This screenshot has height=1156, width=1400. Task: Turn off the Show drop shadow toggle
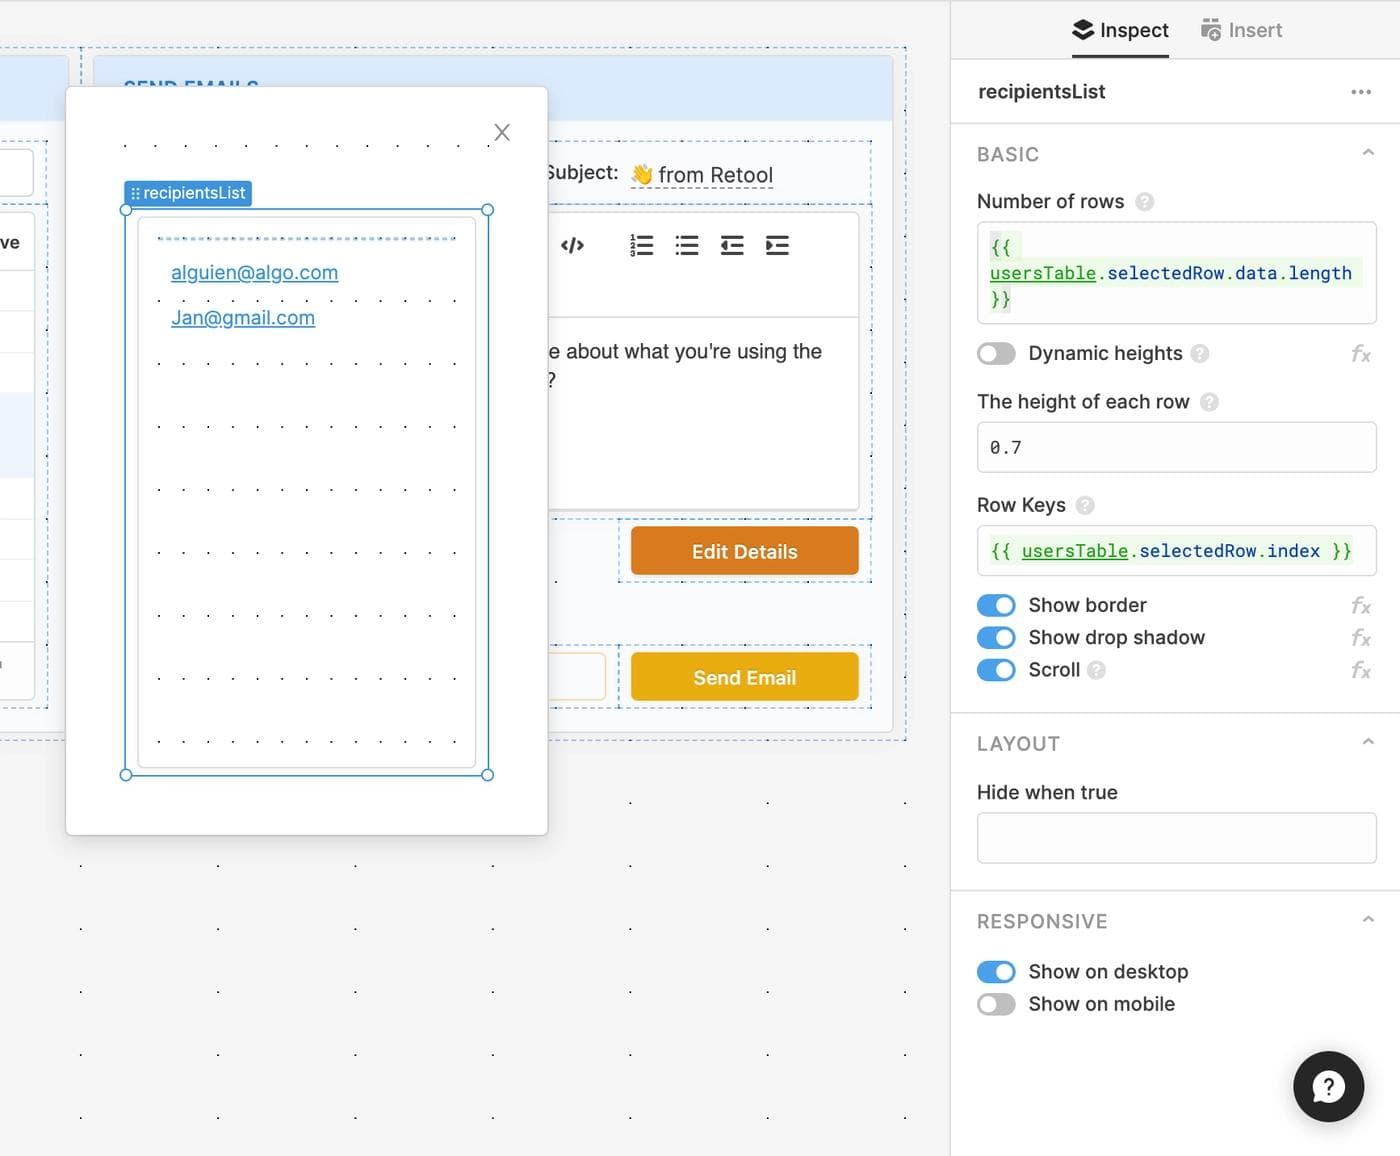[996, 638]
